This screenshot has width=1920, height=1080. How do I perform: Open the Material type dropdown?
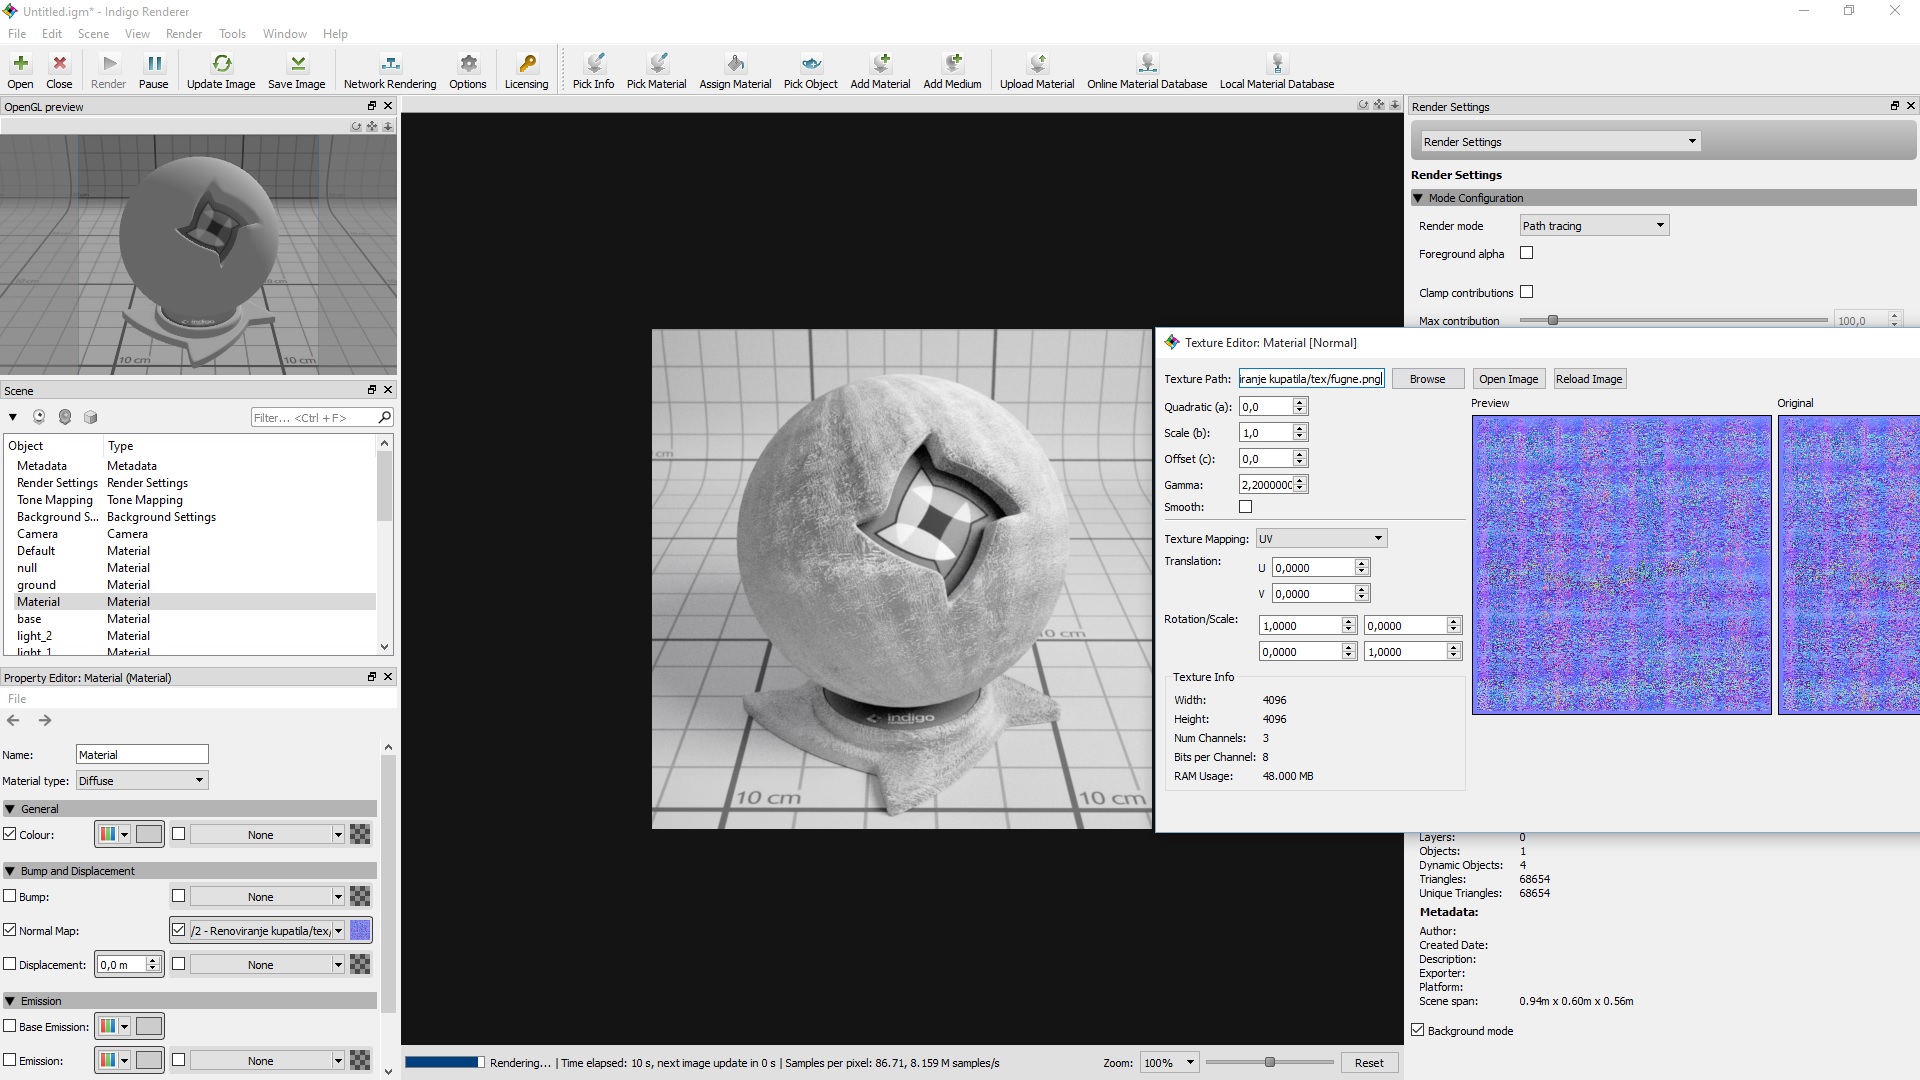tap(141, 780)
